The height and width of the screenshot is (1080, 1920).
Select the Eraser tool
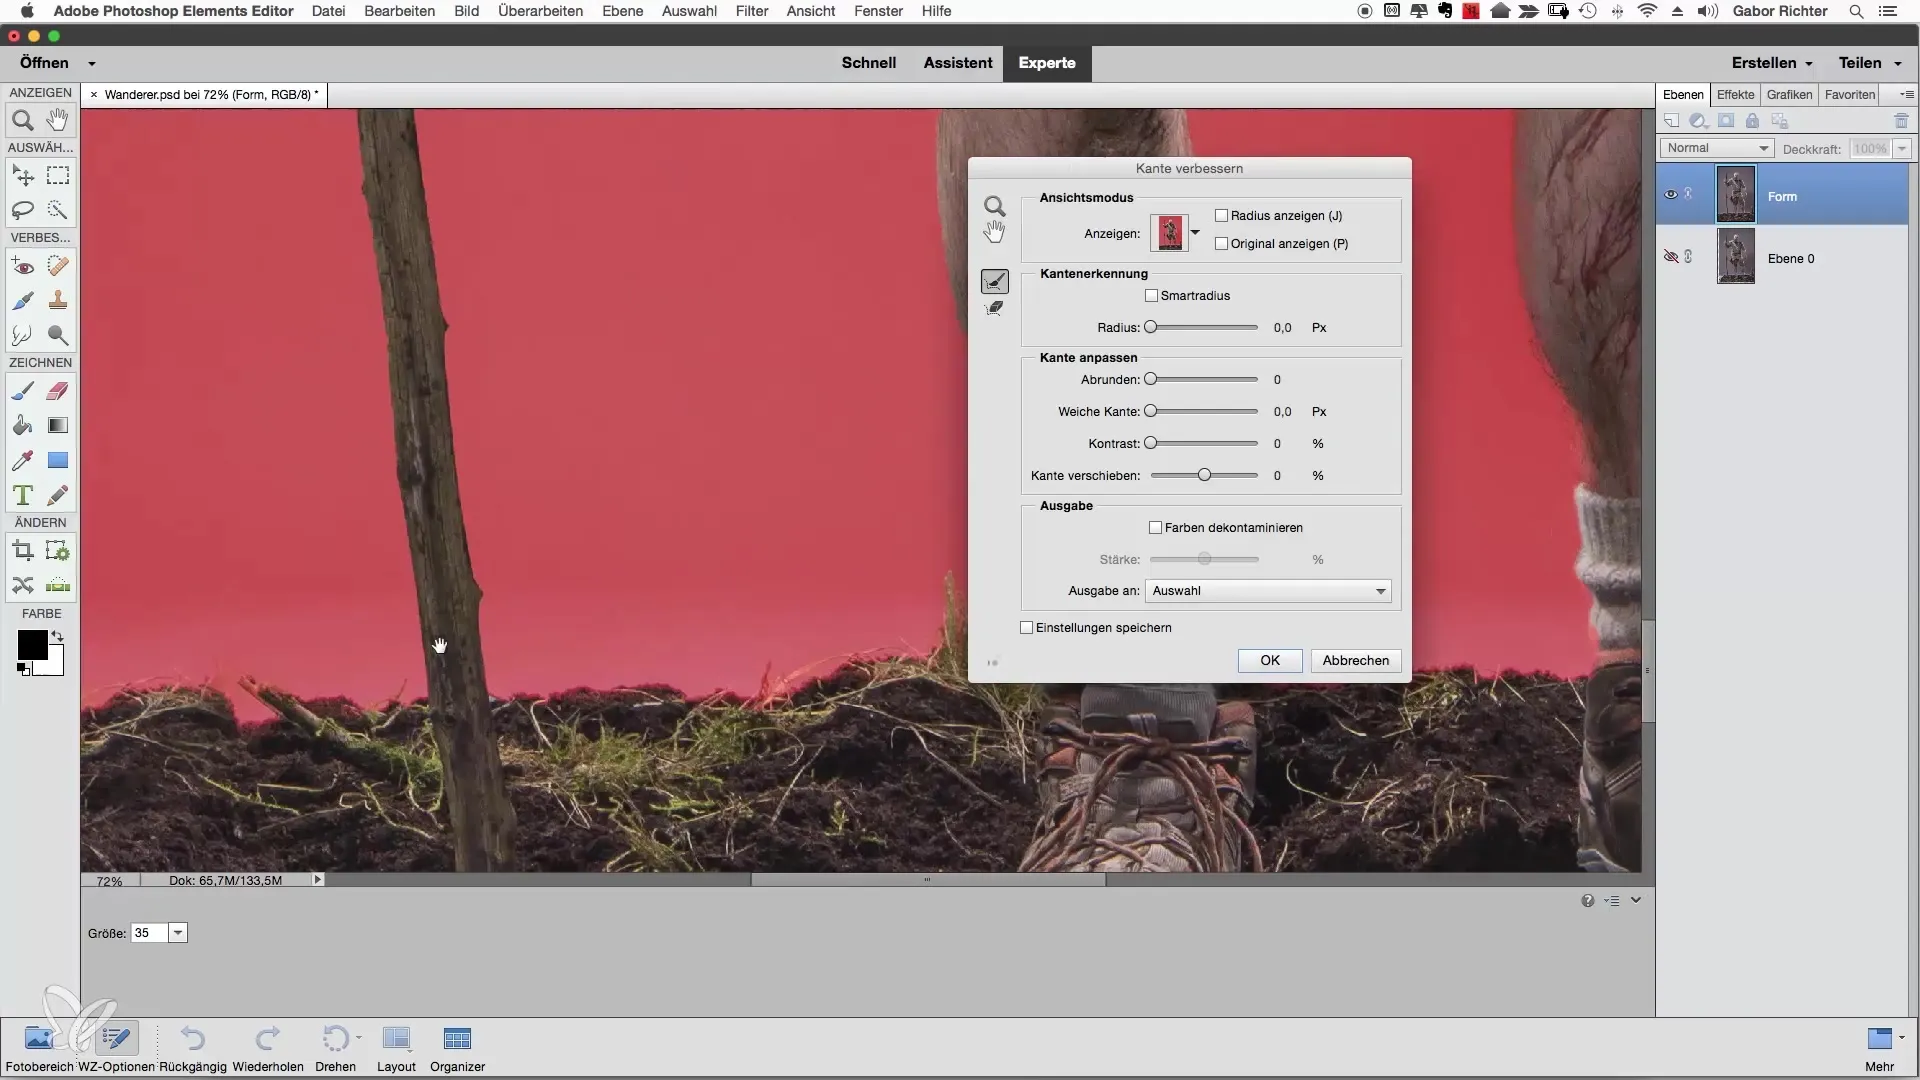click(x=58, y=391)
